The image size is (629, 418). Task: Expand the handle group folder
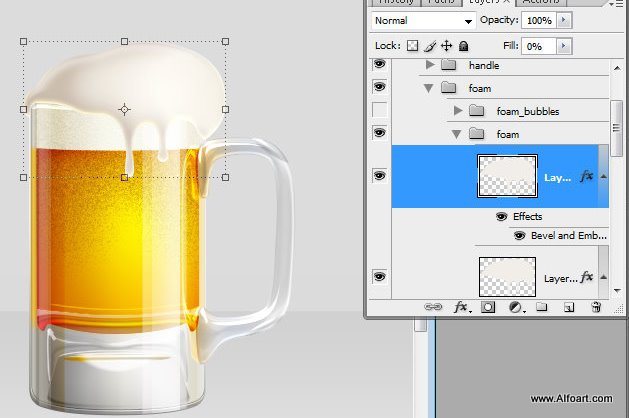(x=430, y=65)
